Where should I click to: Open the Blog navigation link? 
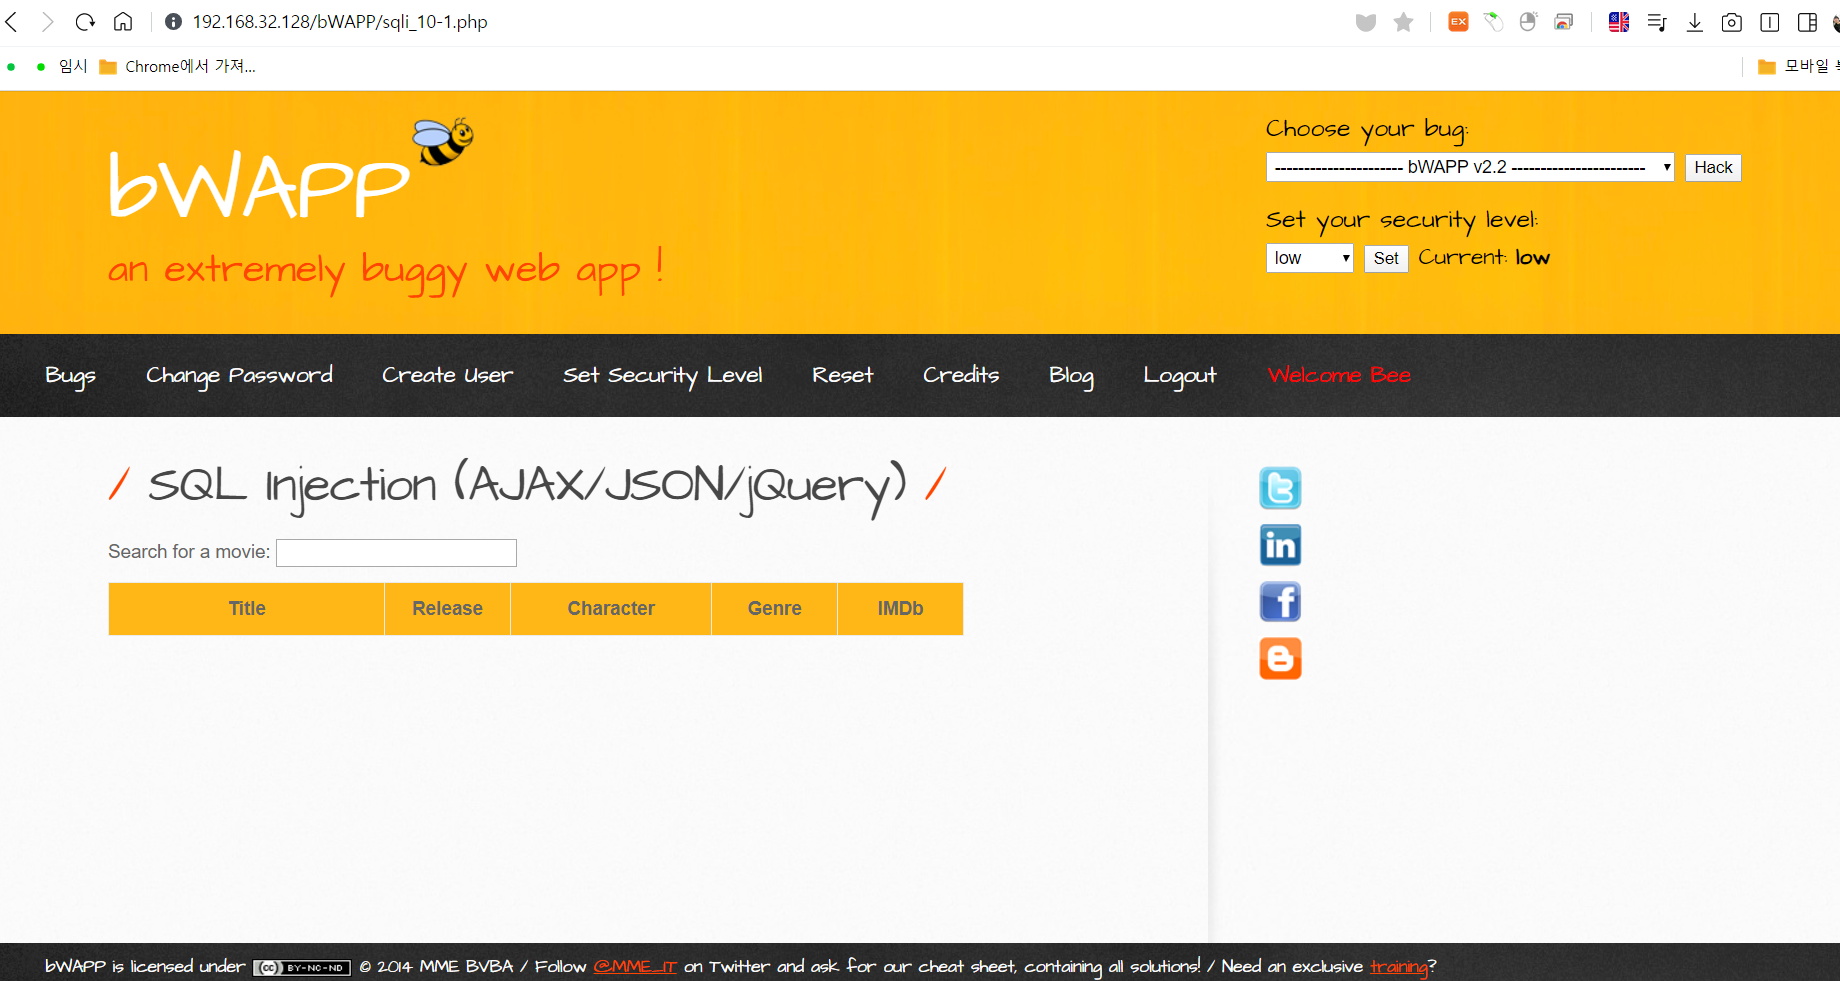[x=1071, y=376]
